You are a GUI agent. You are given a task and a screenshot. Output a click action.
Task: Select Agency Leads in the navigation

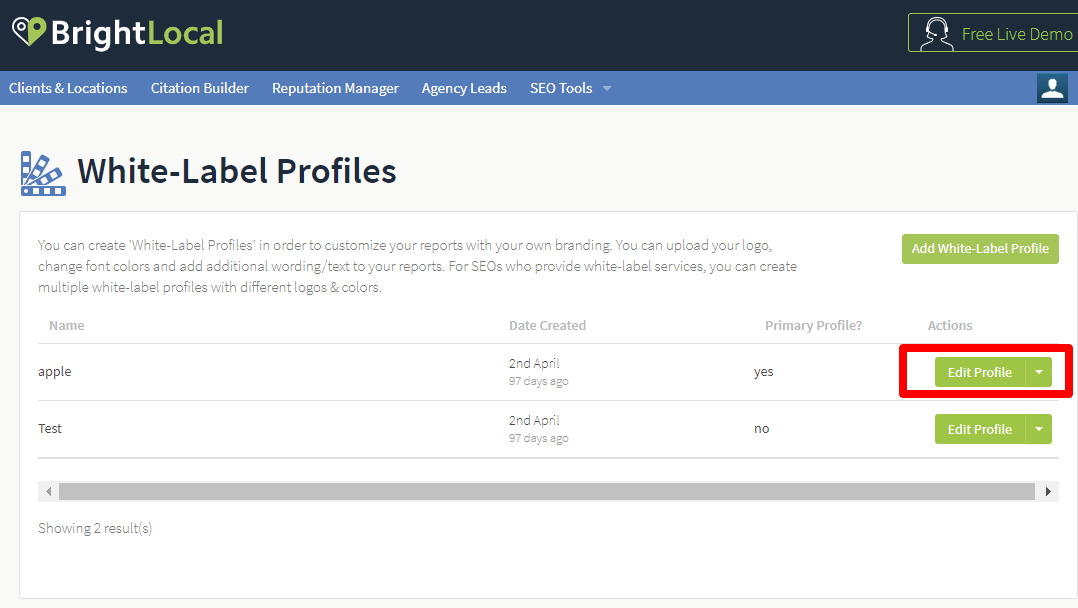[464, 88]
